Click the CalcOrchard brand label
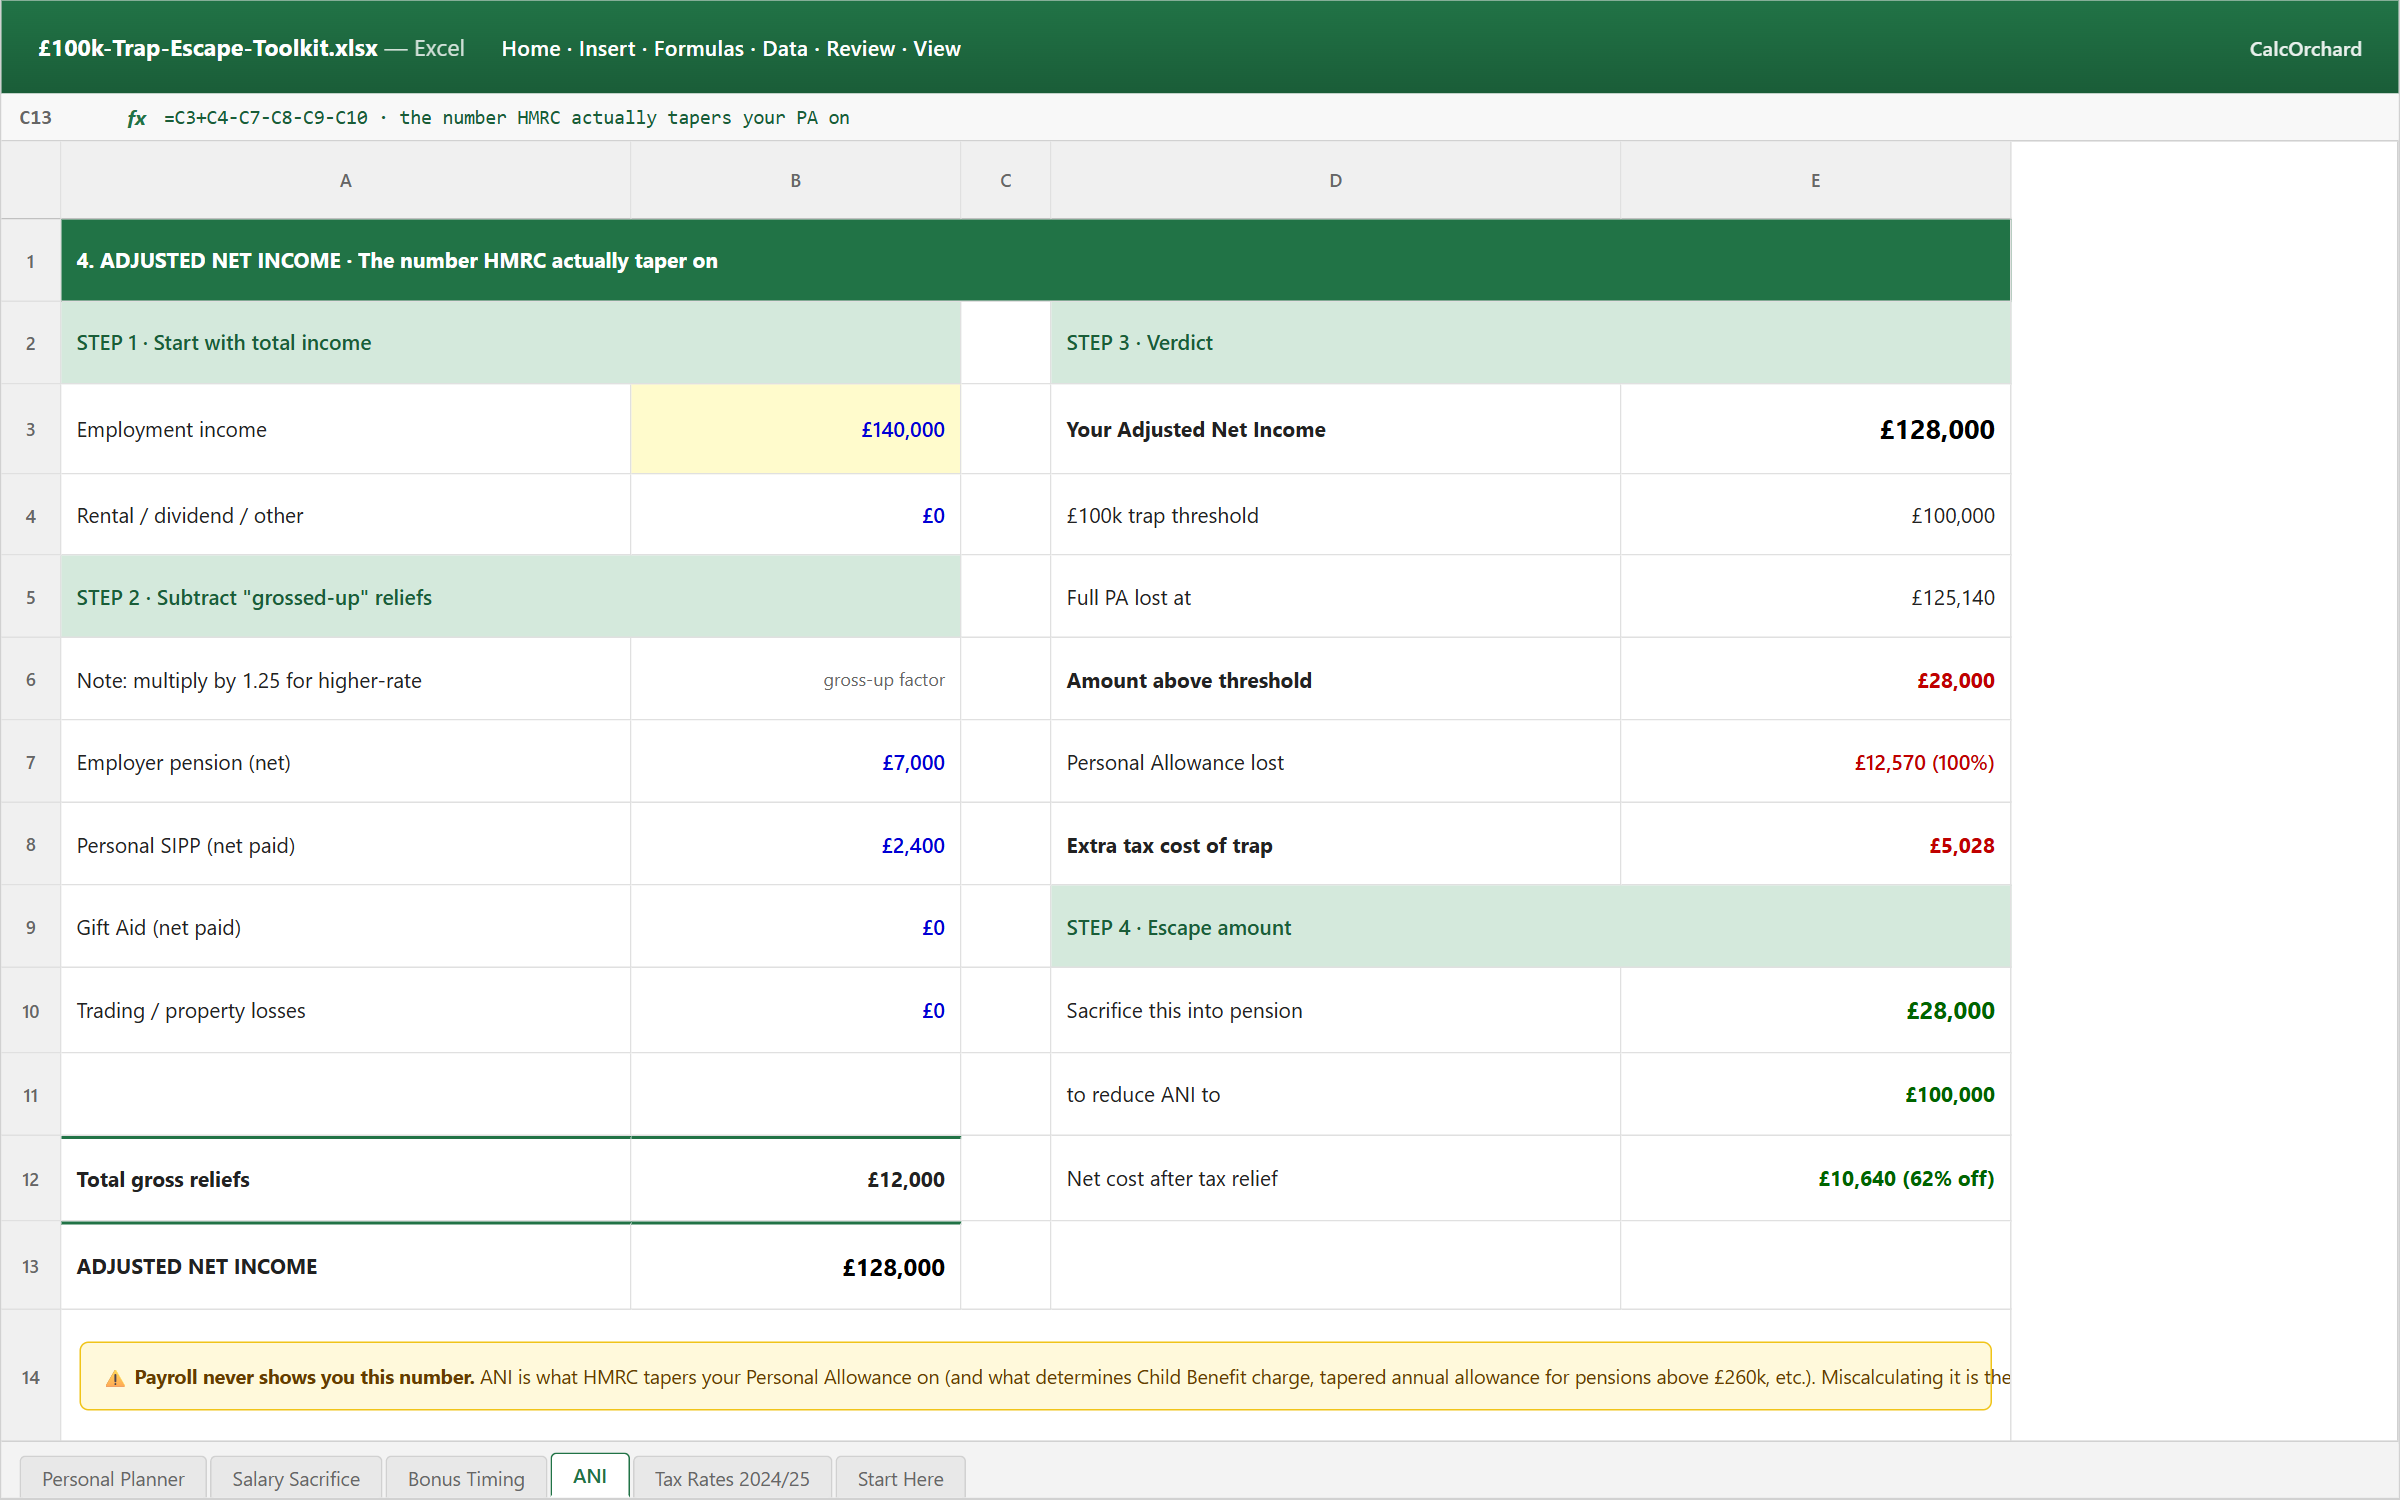This screenshot has height=1500, width=2400. tap(2305, 48)
